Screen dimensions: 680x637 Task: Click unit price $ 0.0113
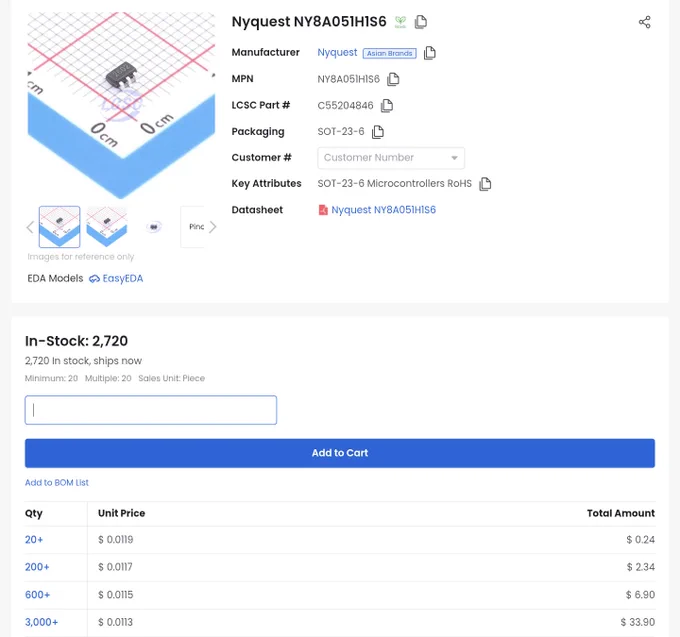click(115, 622)
